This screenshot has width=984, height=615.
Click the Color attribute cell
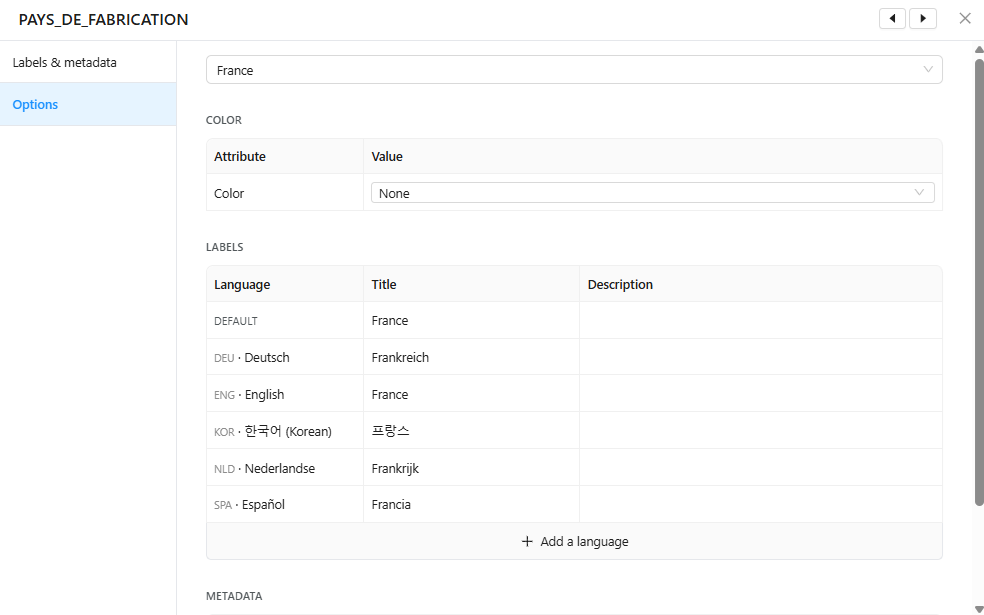[285, 193]
